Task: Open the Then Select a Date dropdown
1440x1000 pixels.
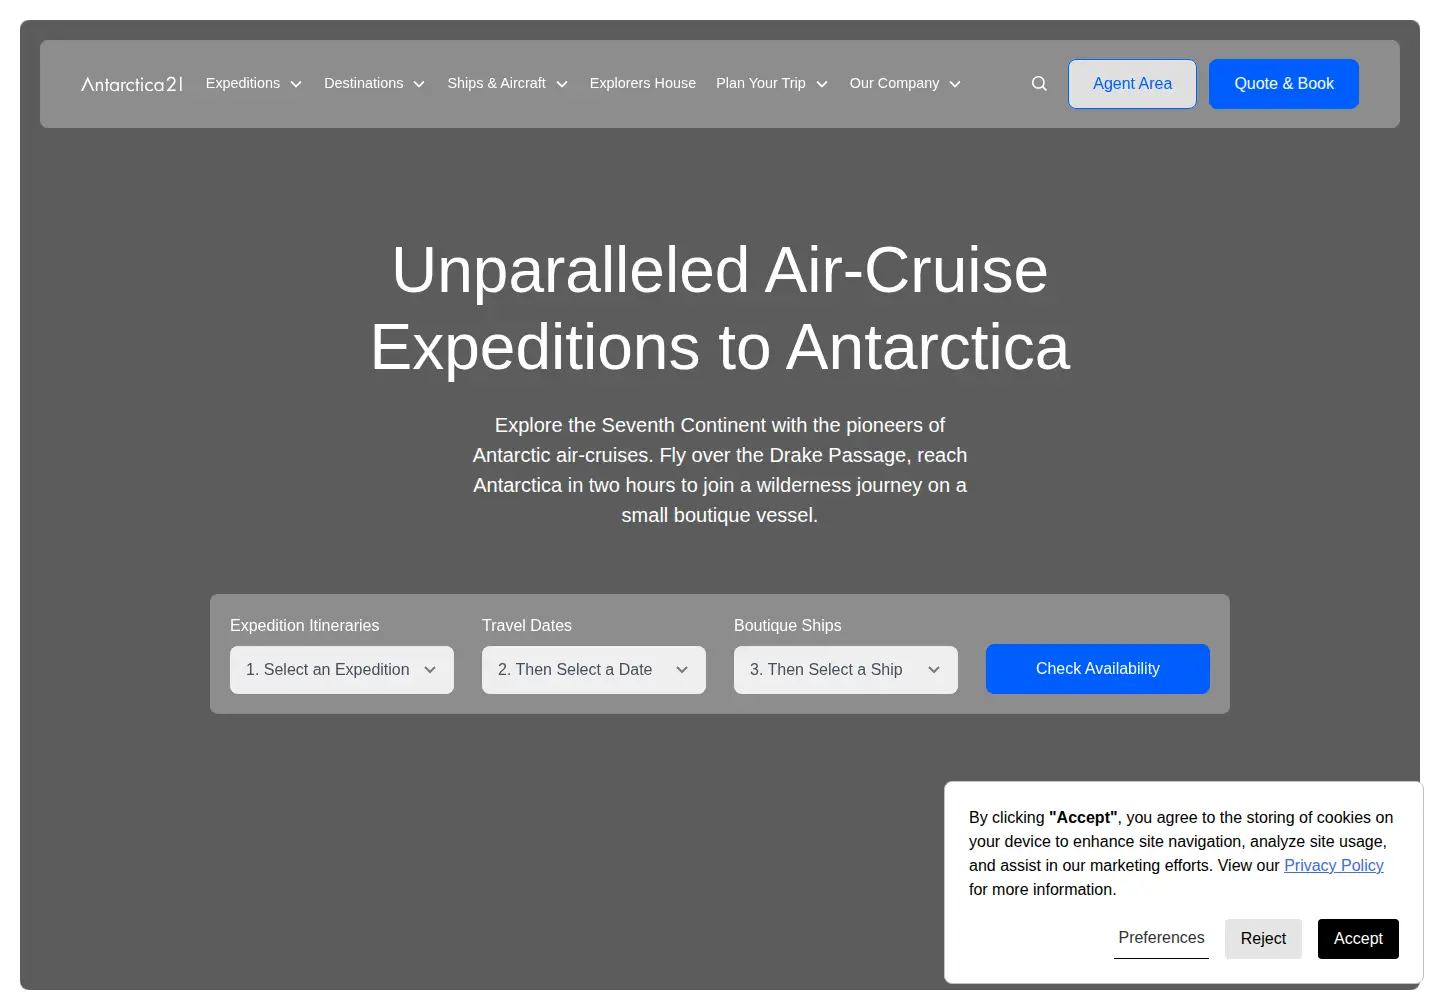Action: click(594, 670)
